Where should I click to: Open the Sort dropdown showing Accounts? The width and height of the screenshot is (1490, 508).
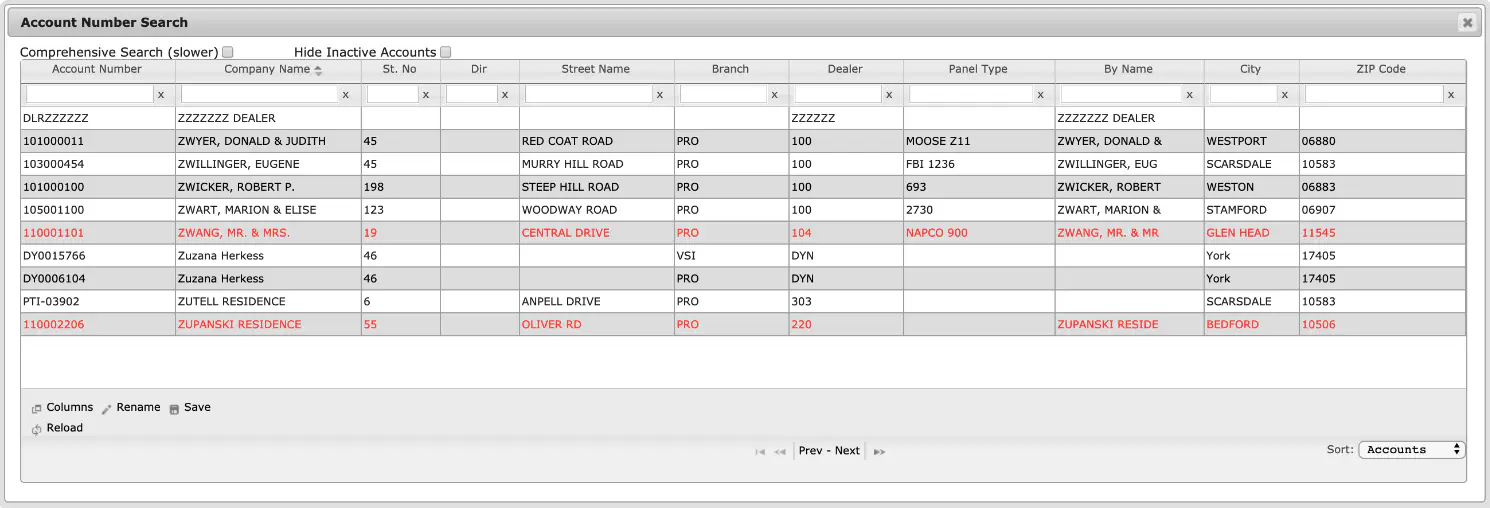click(x=1412, y=450)
